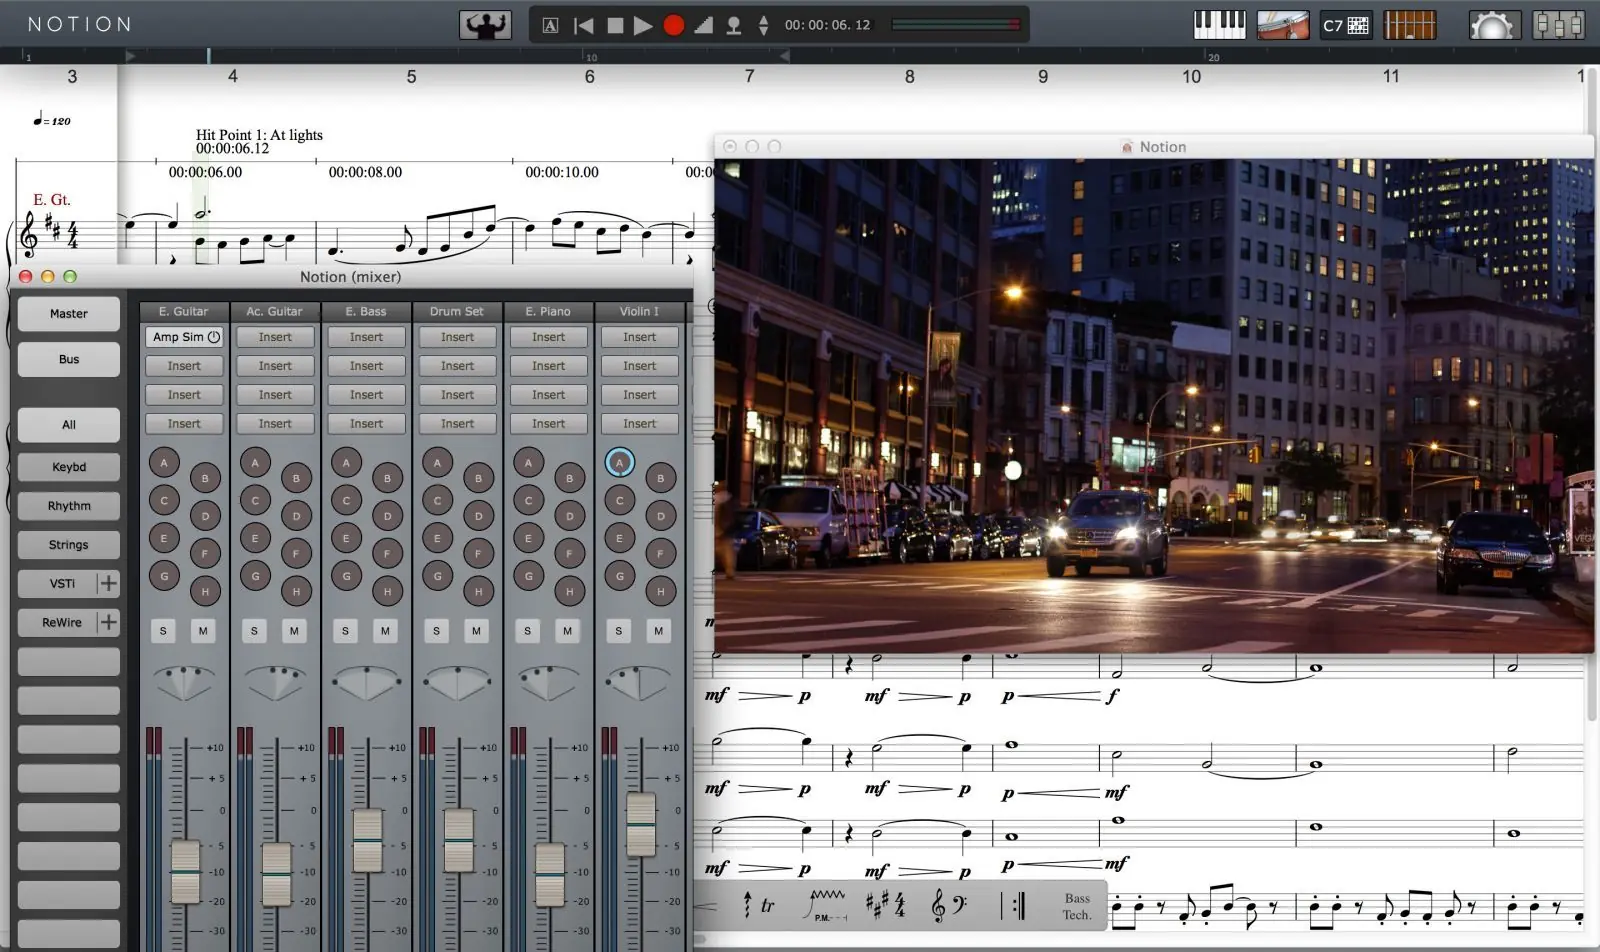Click the Violin I volume fader

tap(641, 824)
